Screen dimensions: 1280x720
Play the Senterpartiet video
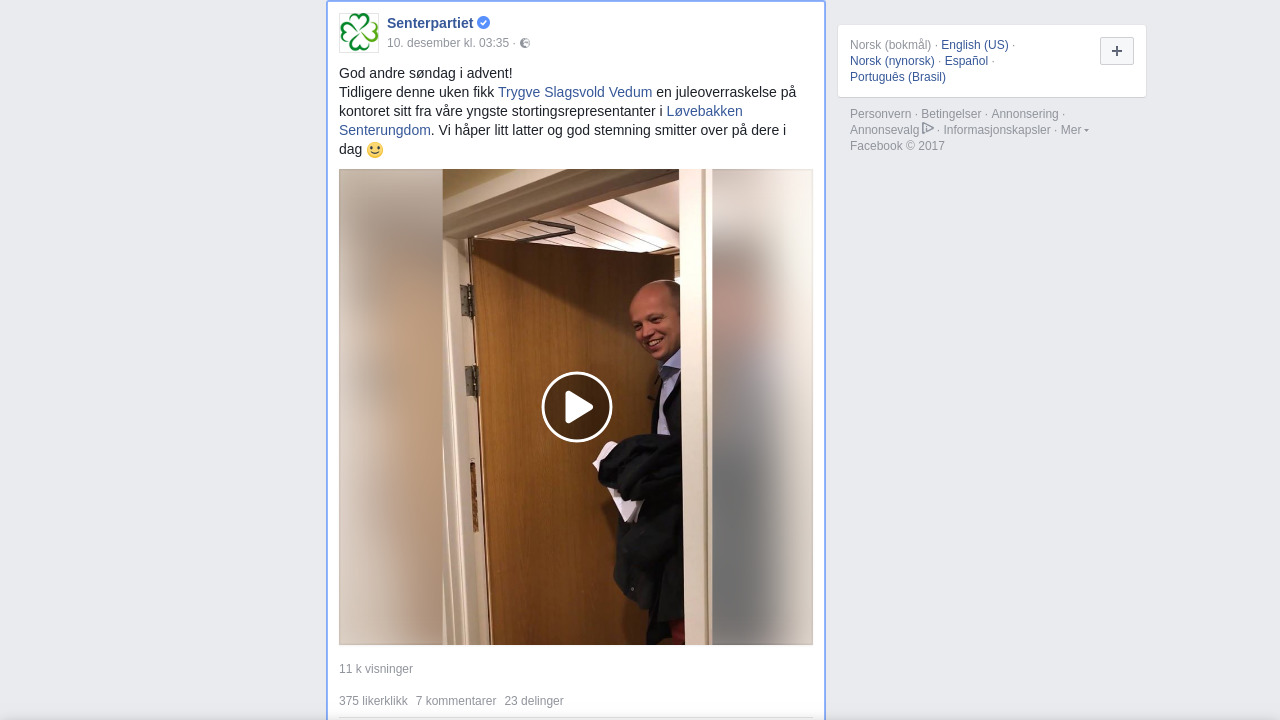pos(577,407)
